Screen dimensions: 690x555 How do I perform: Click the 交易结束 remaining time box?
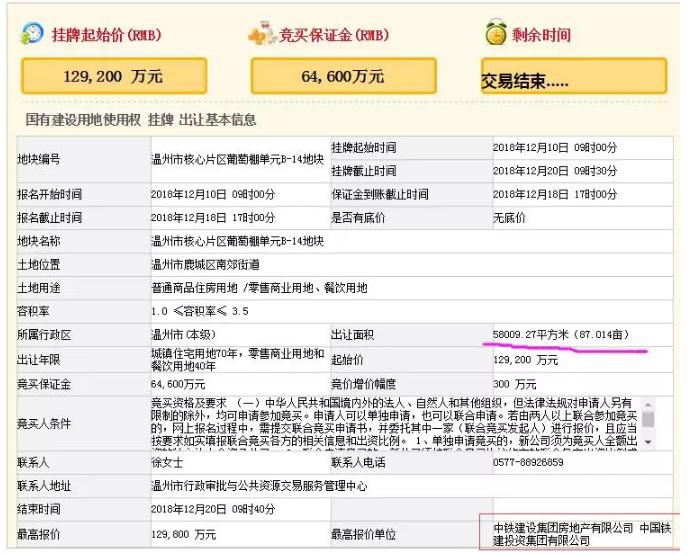(x=574, y=76)
